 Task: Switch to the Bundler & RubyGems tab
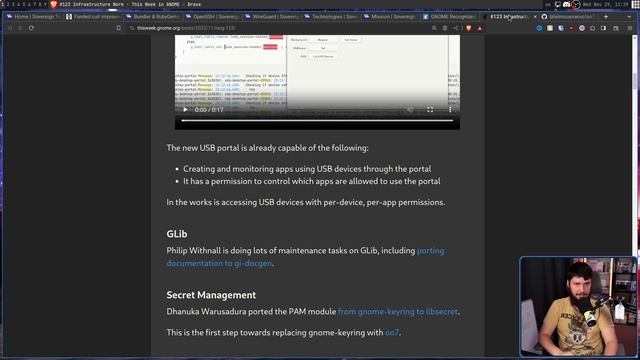152,17
